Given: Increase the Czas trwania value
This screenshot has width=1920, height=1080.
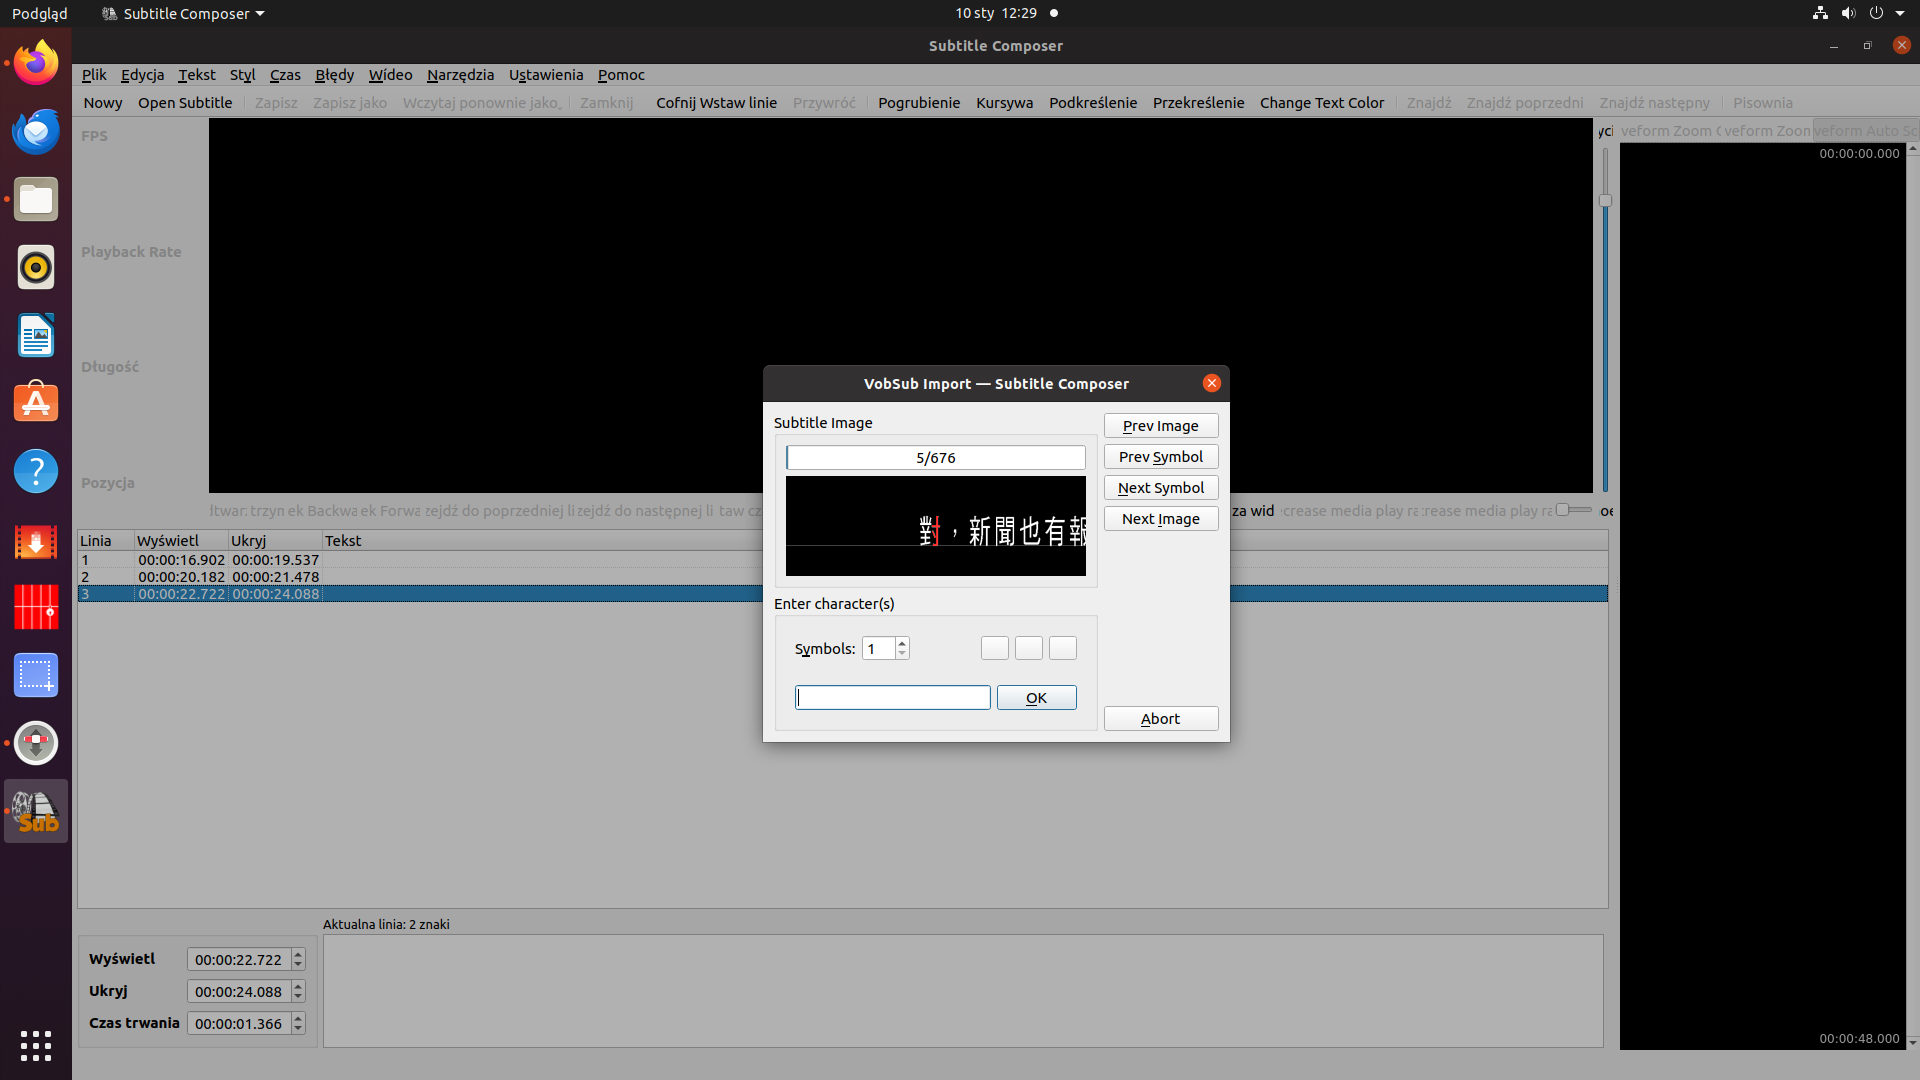Looking at the screenshot, I should [298, 1018].
